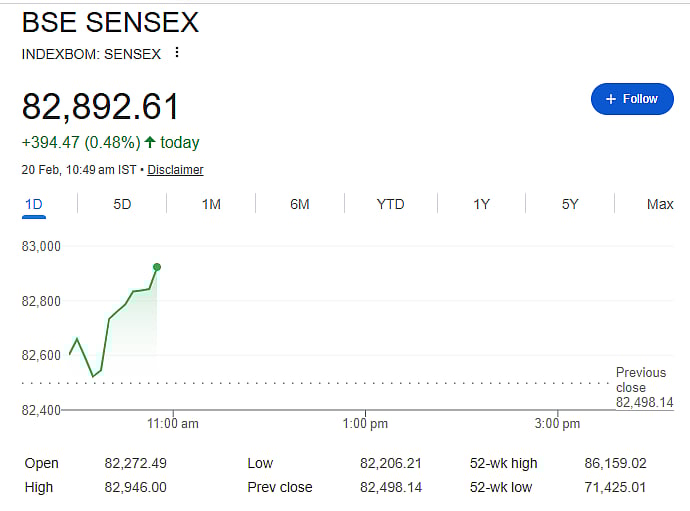Click the Previous close label on chart
The height and width of the screenshot is (511, 690).
(x=640, y=380)
